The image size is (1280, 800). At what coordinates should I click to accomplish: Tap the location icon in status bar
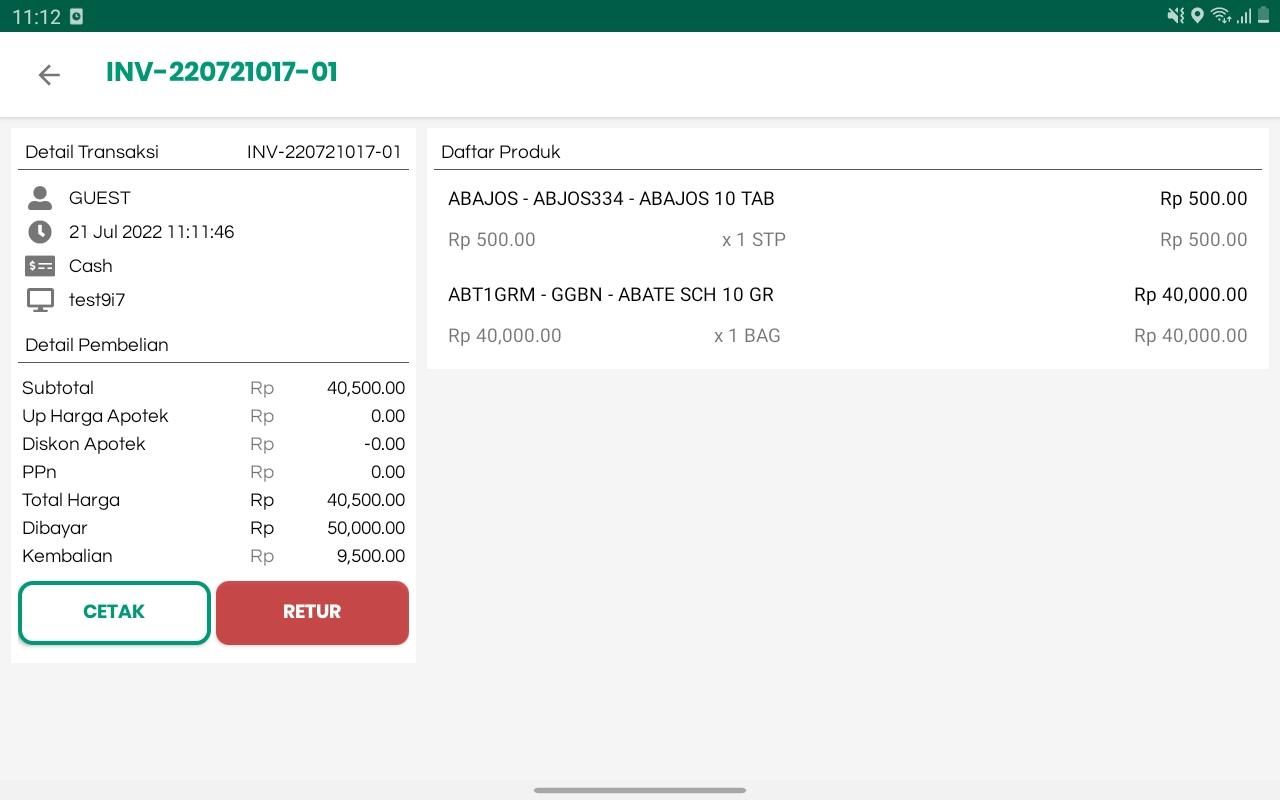(1197, 15)
